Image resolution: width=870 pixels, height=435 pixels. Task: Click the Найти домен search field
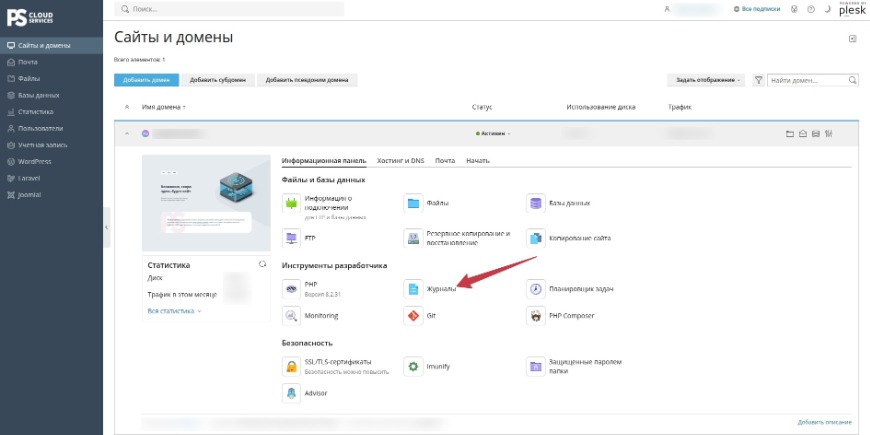[x=813, y=80]
